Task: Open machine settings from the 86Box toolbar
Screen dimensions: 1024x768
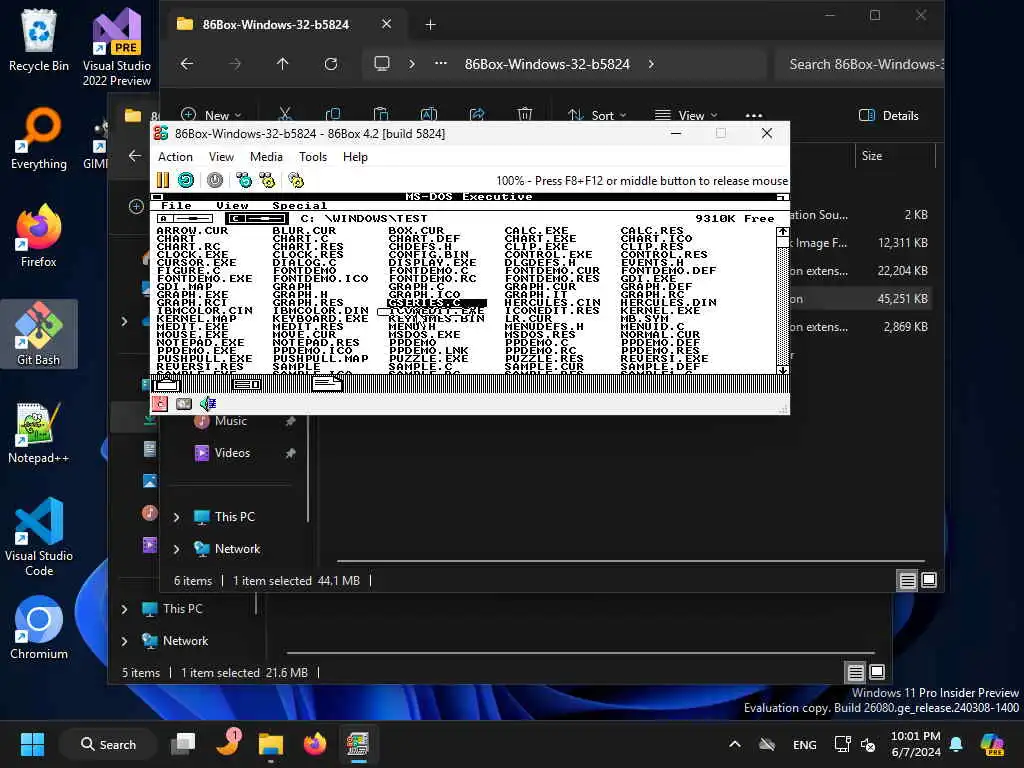Action: tap(296, 180)
